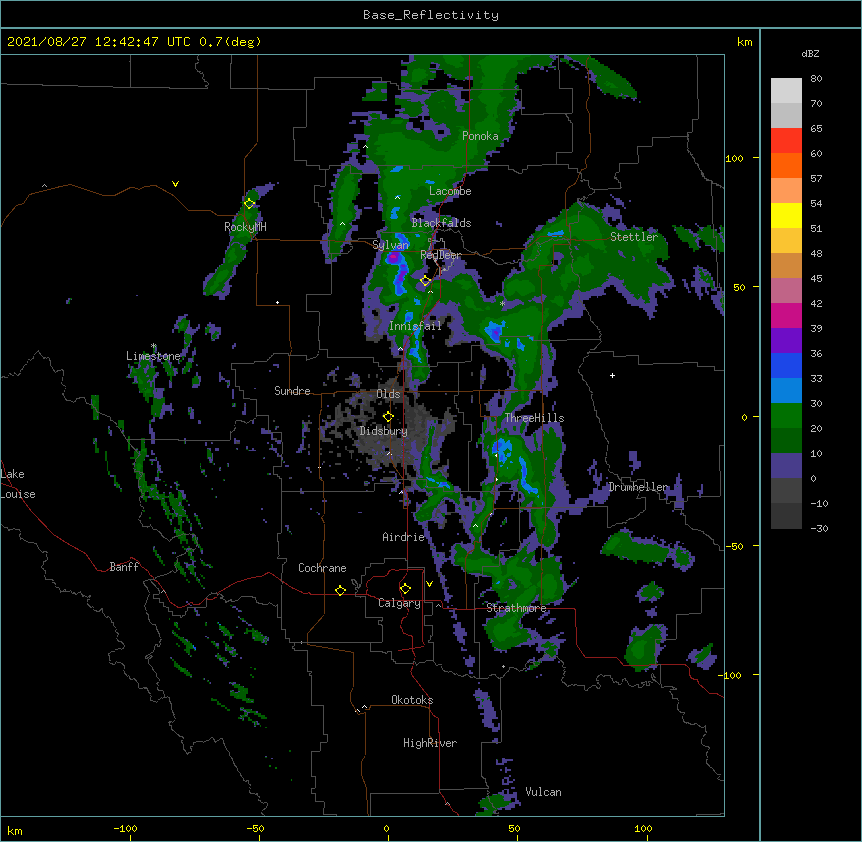Select the magenta 39-42 dBZ legend swatch
Screen dimensions: 862x842
tap(786, 315)
